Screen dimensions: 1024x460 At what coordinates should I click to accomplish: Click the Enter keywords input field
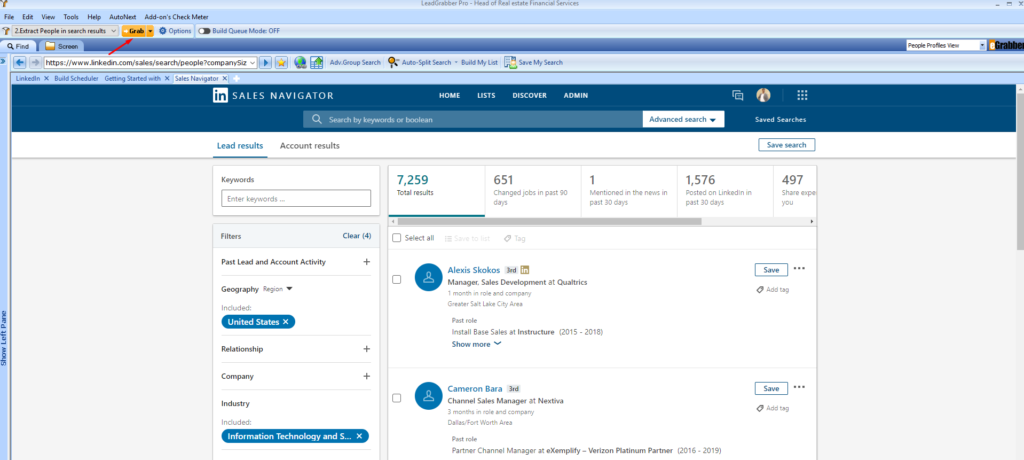pos(296,199)
